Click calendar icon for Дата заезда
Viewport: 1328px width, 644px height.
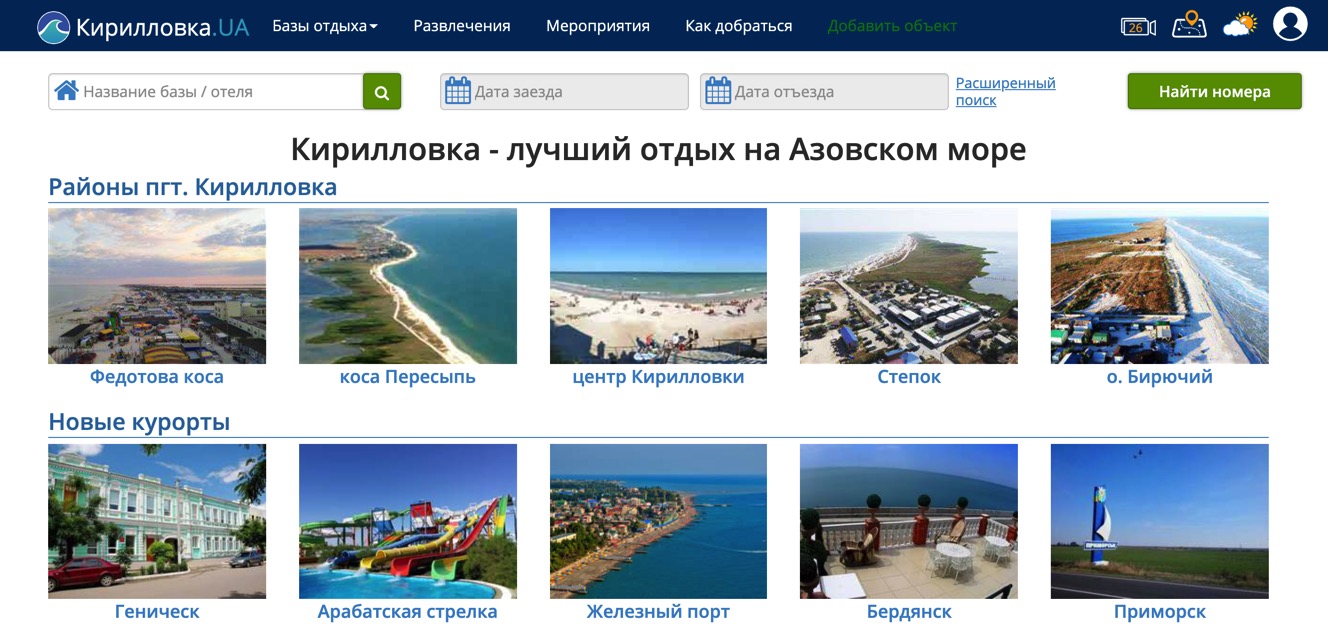(x=457, y=91)
